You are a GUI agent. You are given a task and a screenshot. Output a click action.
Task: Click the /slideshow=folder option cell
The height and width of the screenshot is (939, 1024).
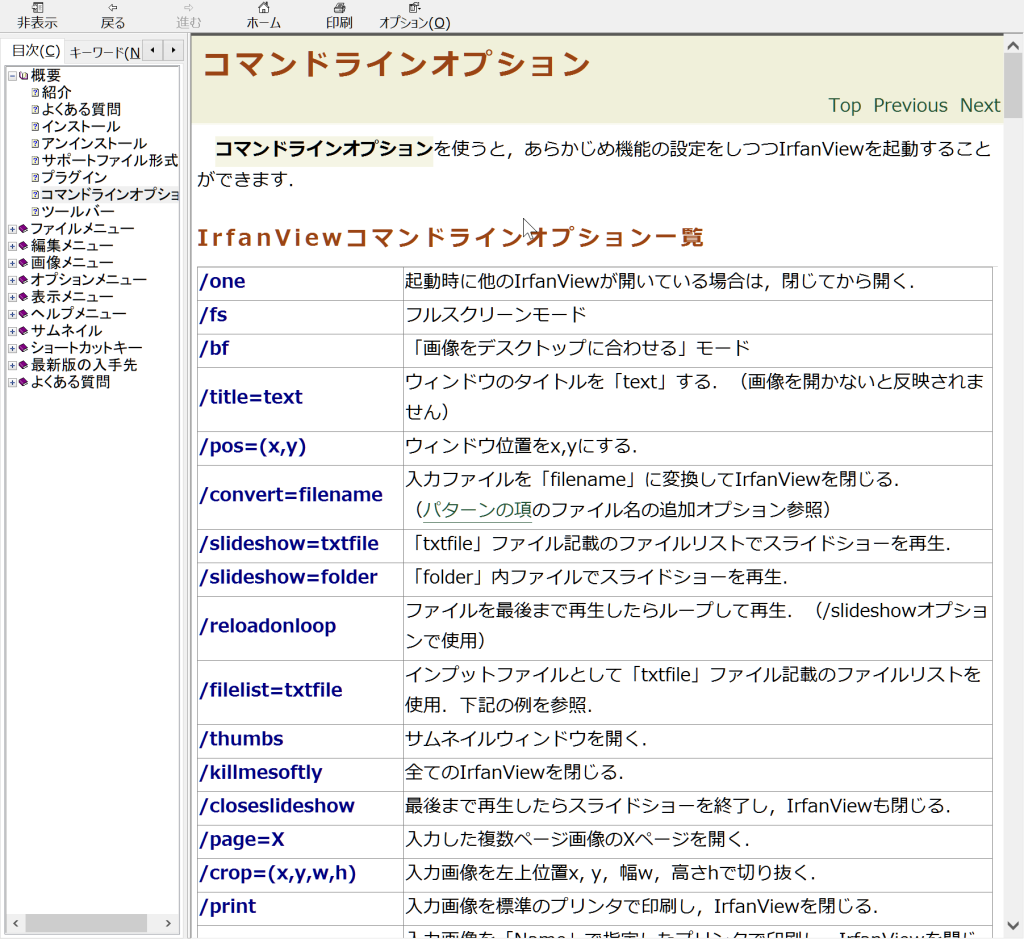pos(300,579)
